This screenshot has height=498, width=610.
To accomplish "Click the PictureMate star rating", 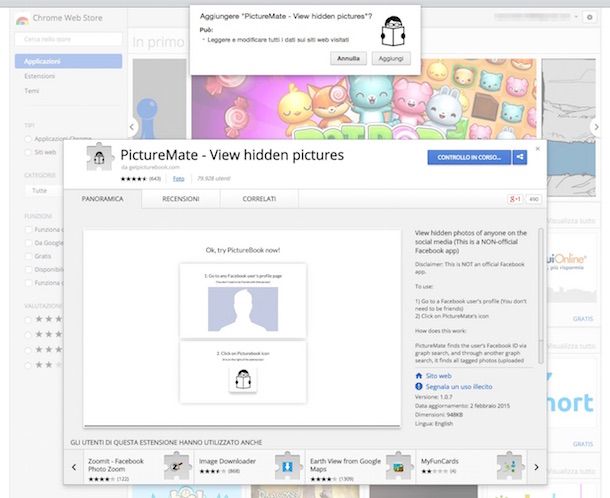I will click(x=134, y=179).
